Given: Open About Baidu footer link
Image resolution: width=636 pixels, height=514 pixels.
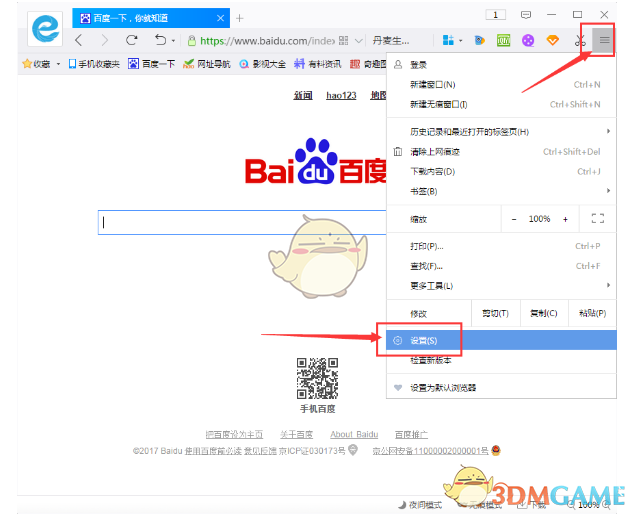Looking at the screenshot, I should click(x=354, y=434).
